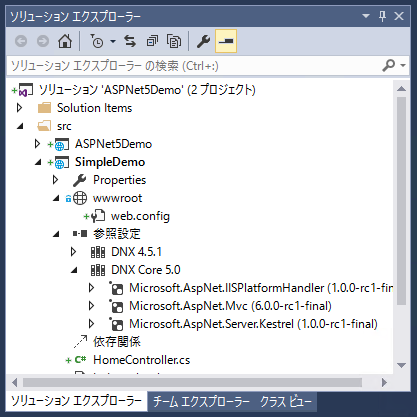Select the wwwroot folder label
417x417 pixels.
(117, 198)
